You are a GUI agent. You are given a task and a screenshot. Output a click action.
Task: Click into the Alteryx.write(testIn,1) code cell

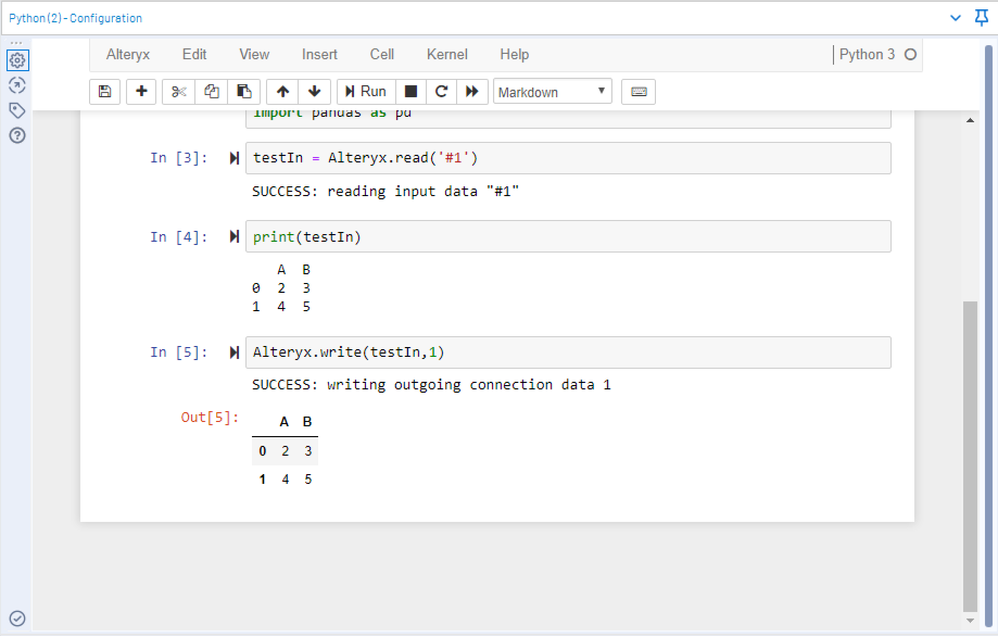[x=568, y=353]
